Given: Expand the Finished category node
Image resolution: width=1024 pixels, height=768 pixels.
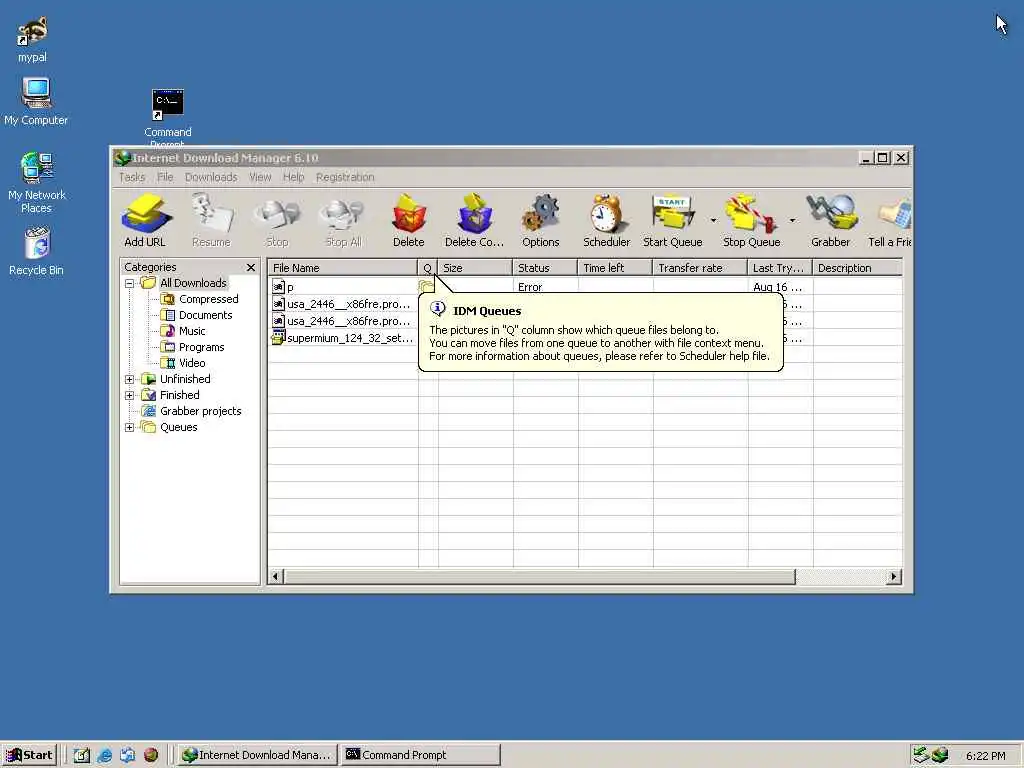Looking at the screenshot, I should (x=129, y=395).
